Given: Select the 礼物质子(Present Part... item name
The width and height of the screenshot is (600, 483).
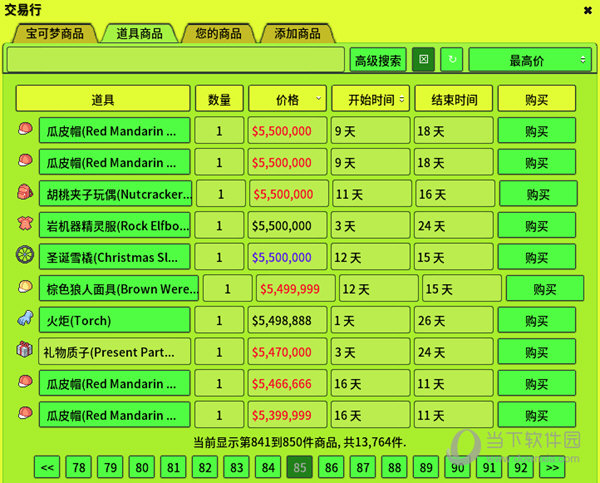Looking at the screenshot, I should tap(114, 352).
